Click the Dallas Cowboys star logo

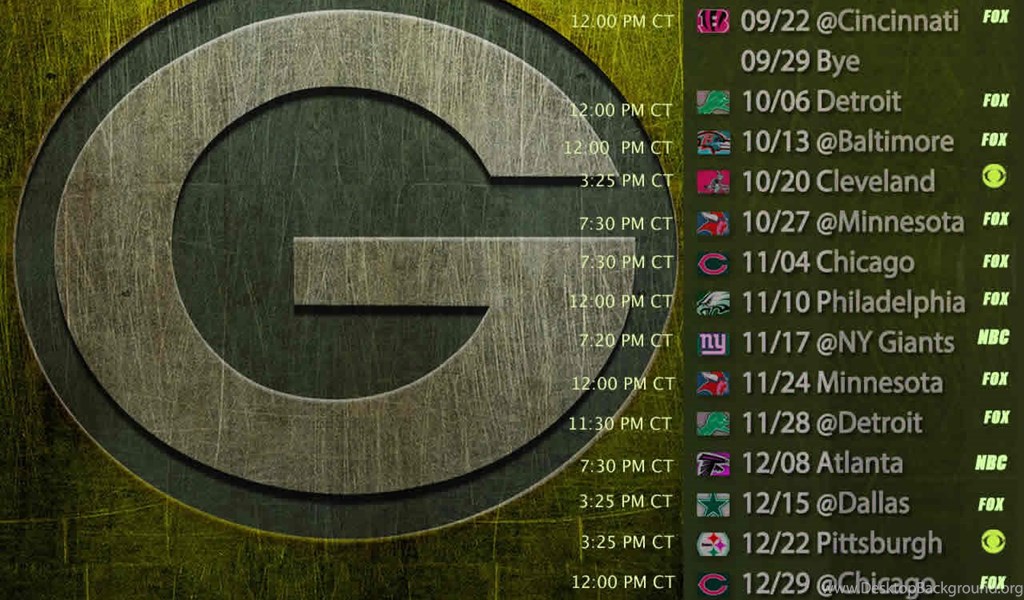(713, 504)
